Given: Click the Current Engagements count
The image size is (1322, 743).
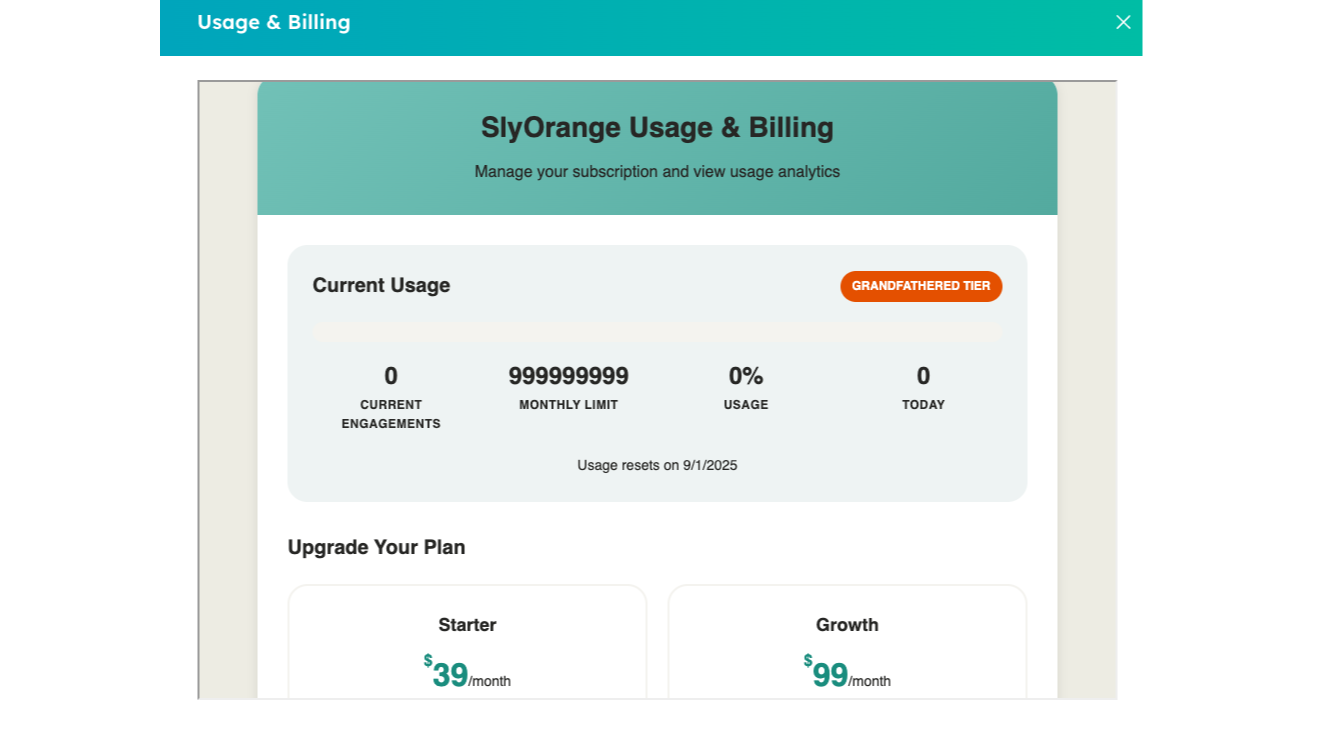Looking at the screenshot, I should (391, 376).
